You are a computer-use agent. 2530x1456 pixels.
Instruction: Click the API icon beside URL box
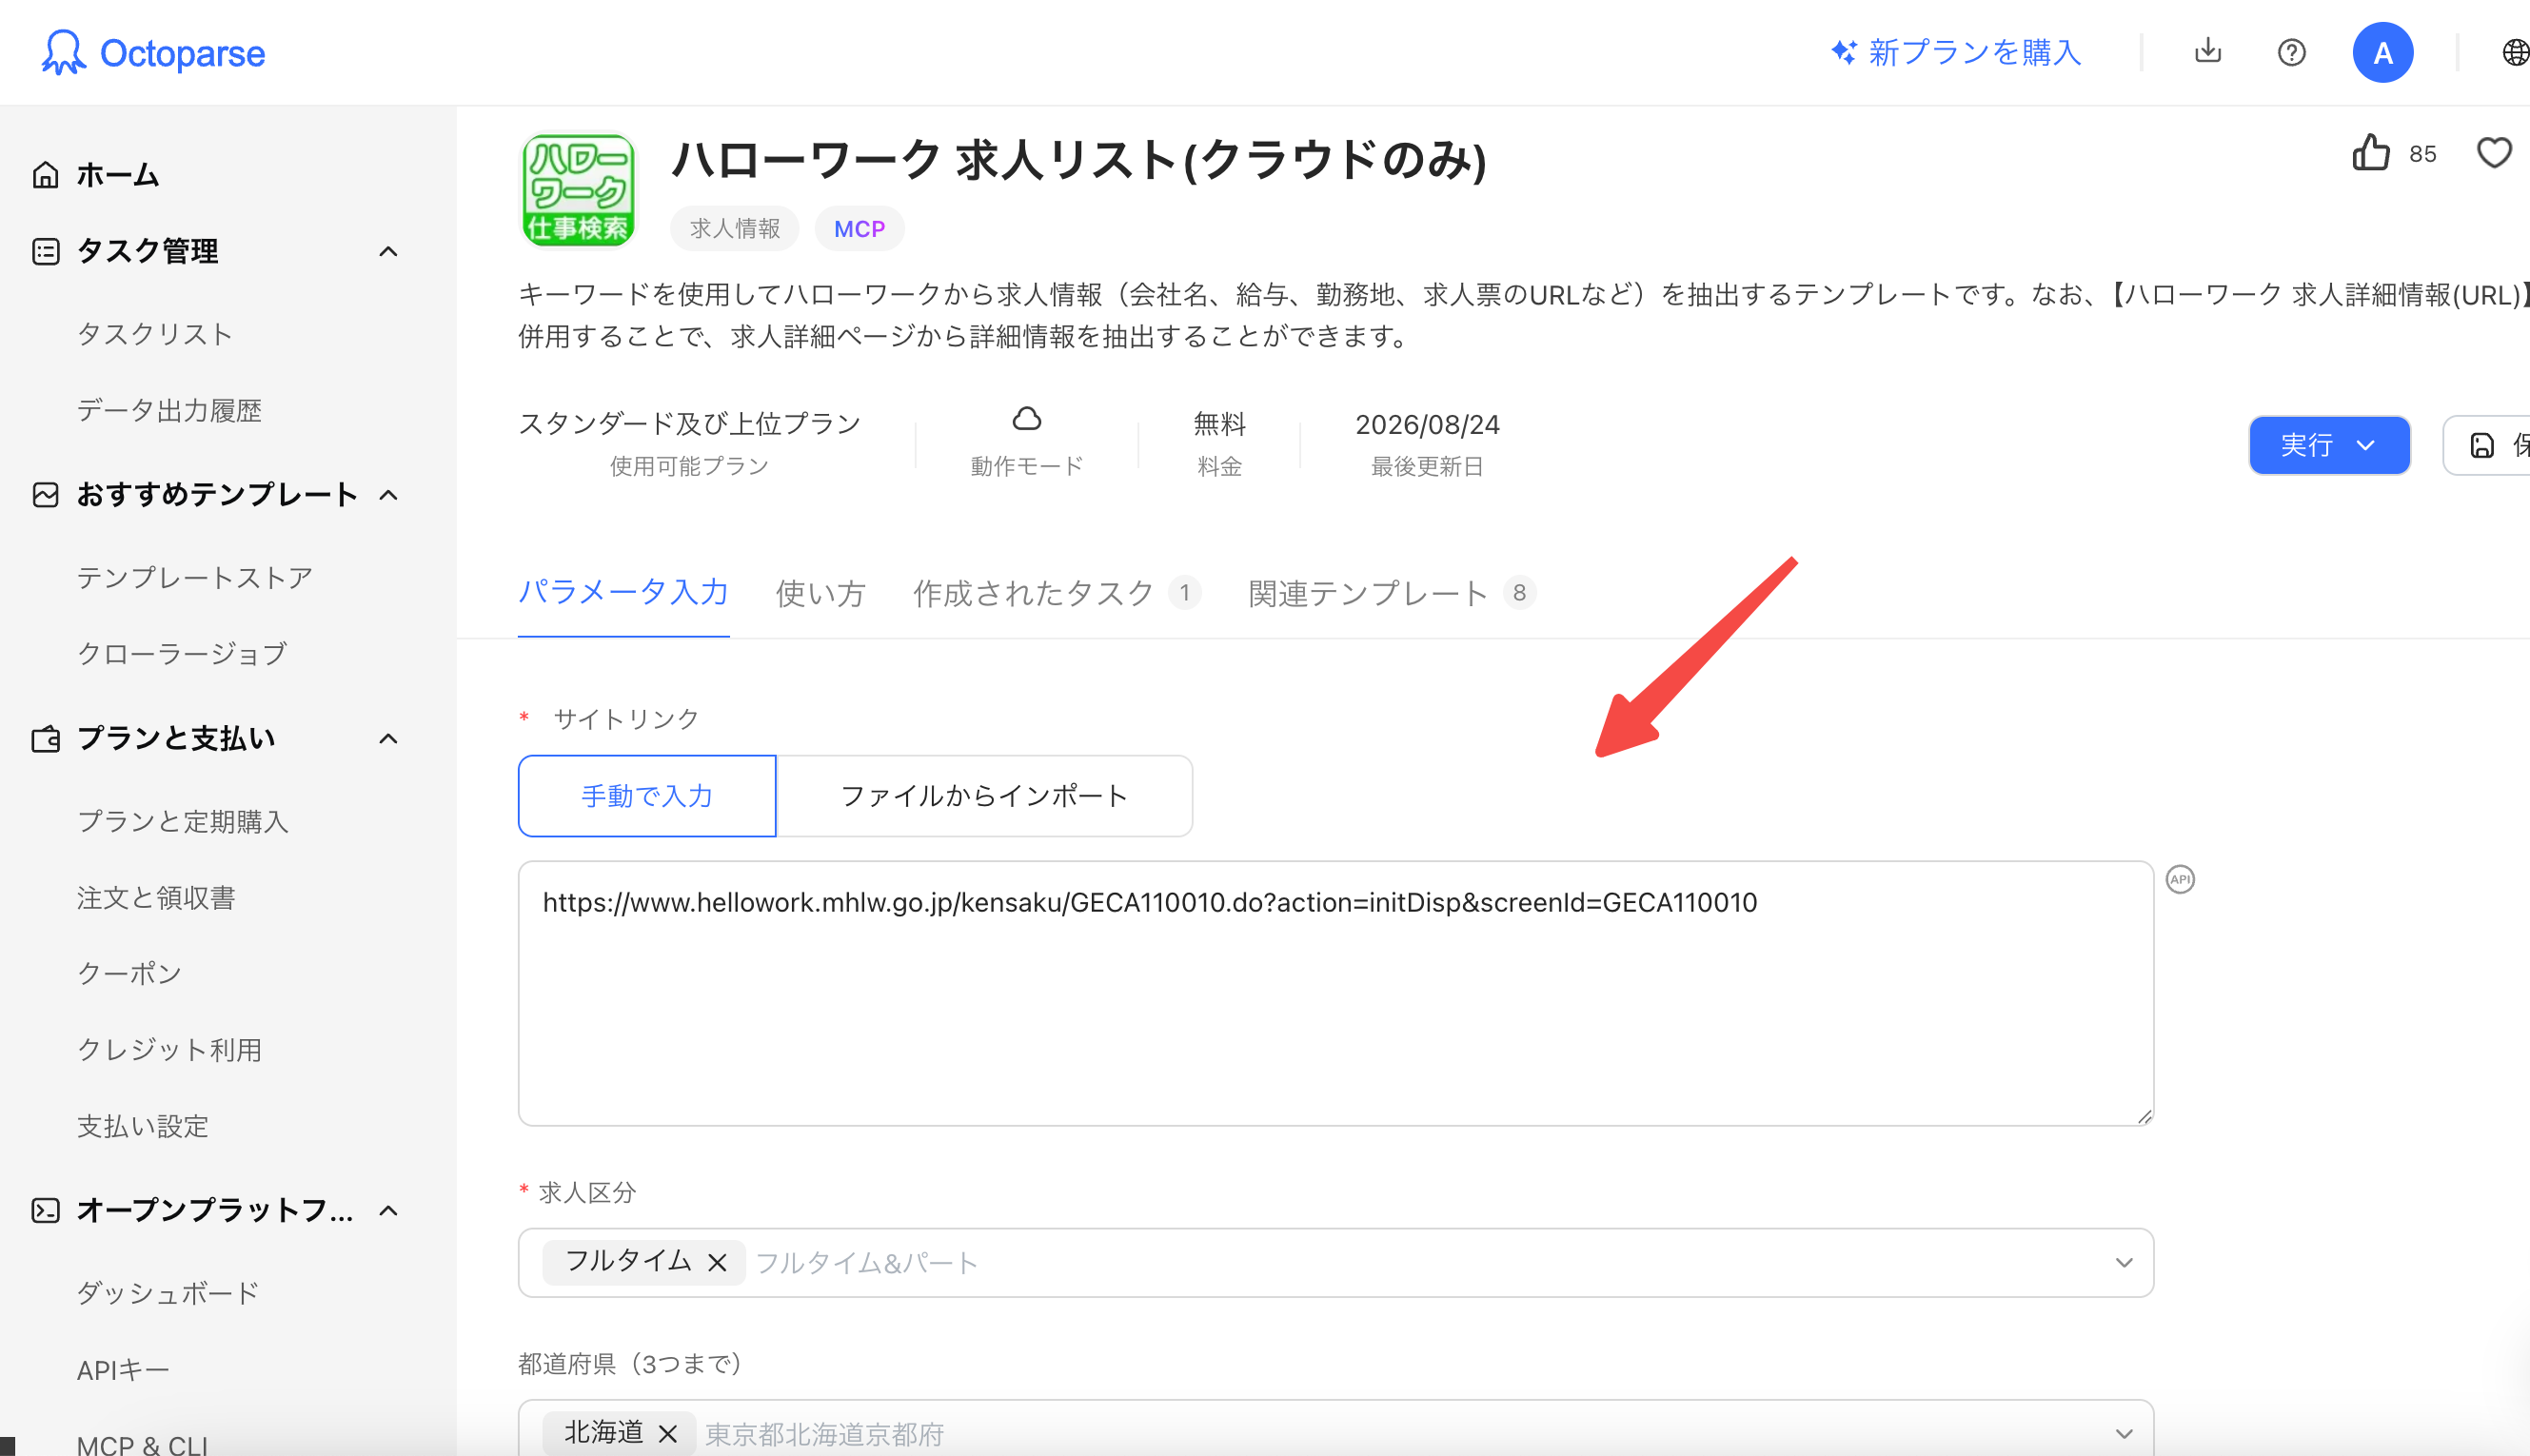coord(2180,879)
